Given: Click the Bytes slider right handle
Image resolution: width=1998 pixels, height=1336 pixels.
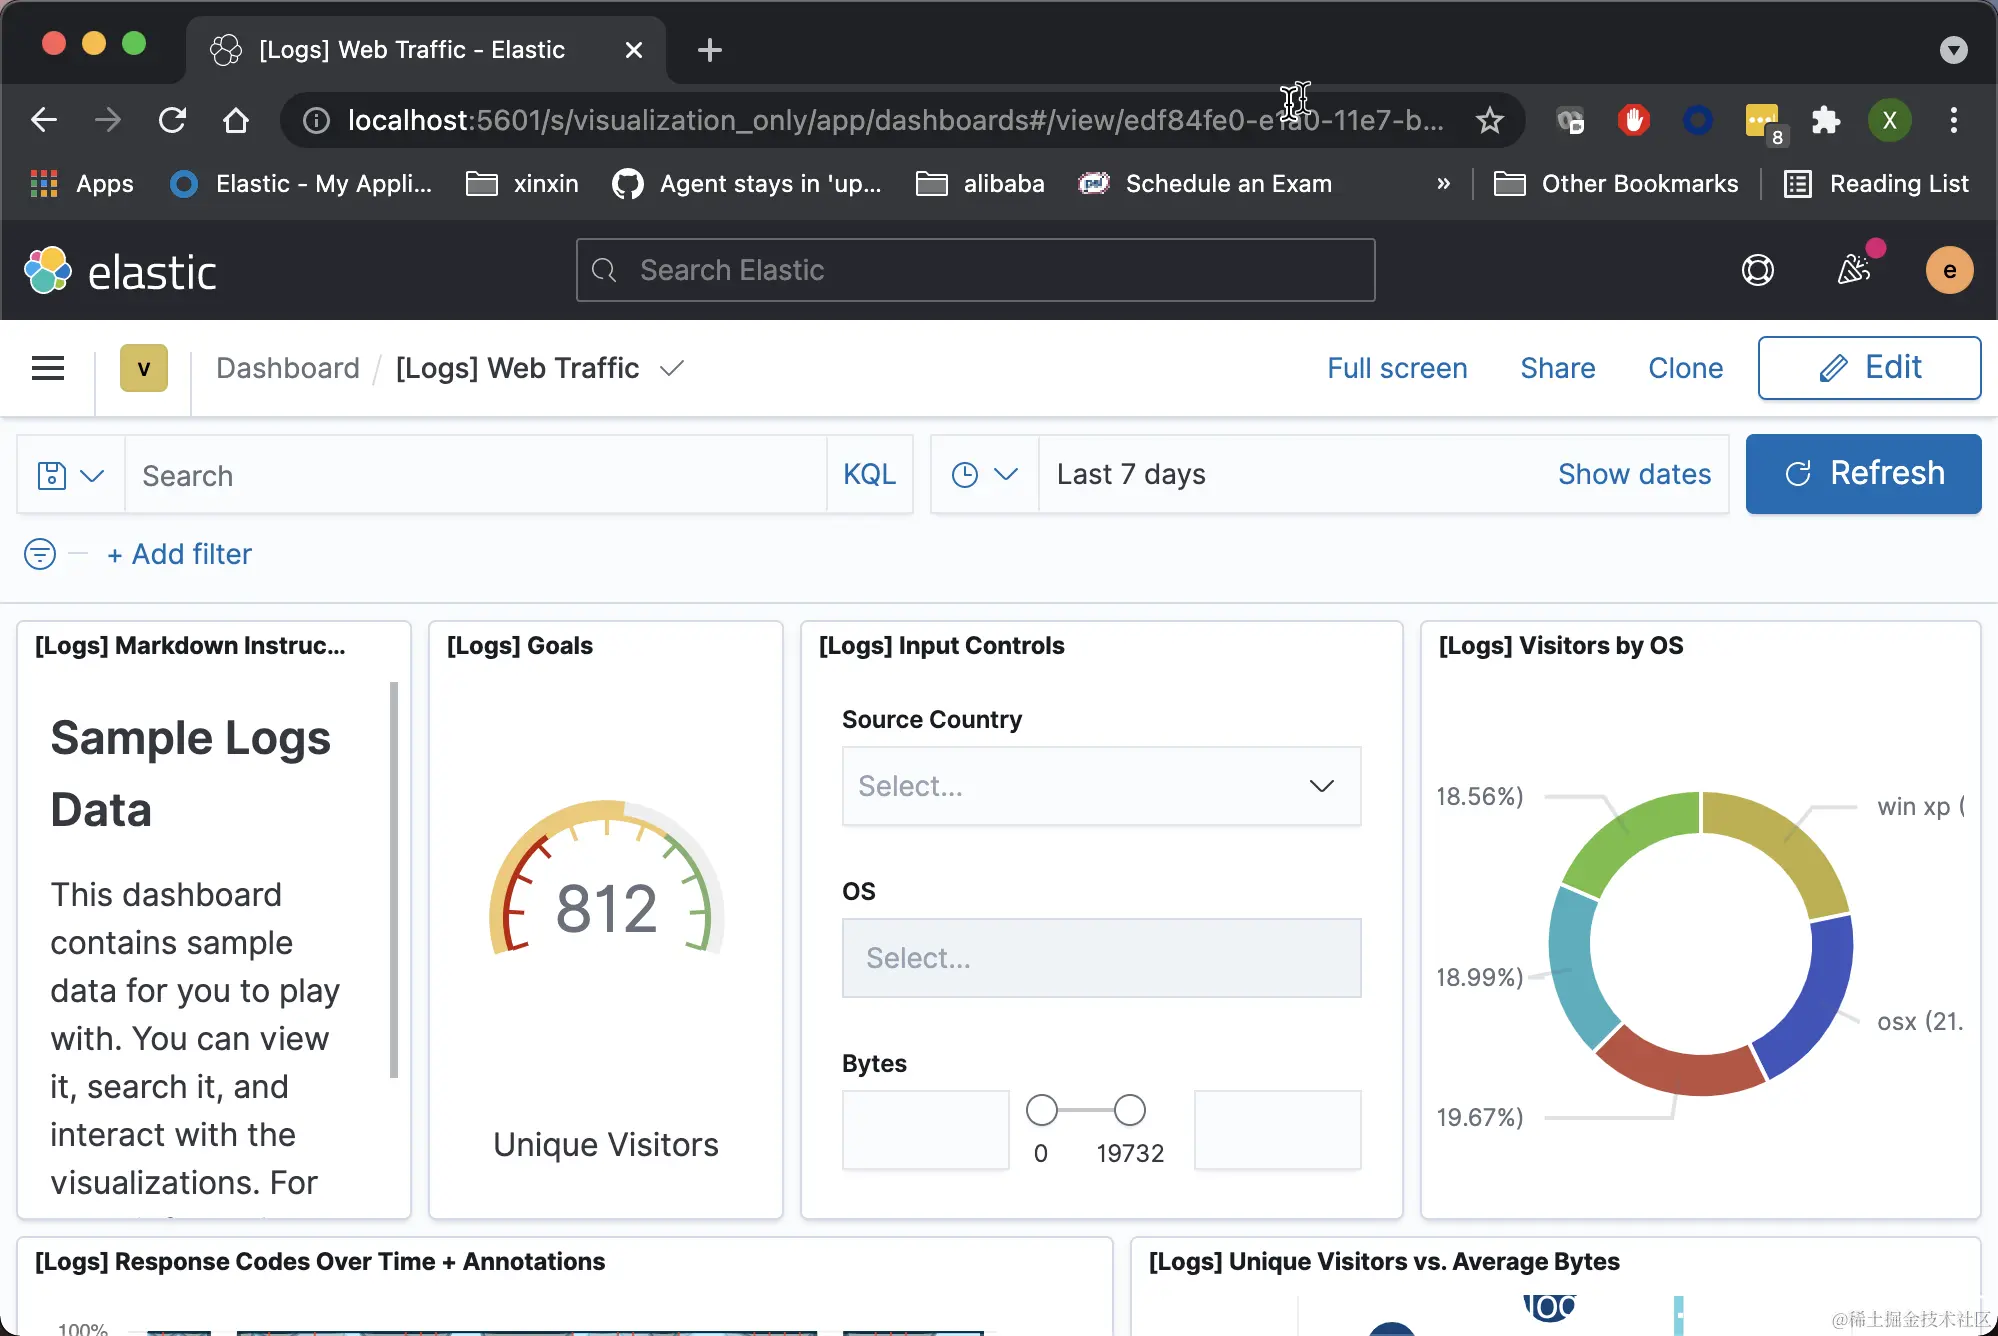Looking at the screenshot, I should (x=1130, y=1110).
